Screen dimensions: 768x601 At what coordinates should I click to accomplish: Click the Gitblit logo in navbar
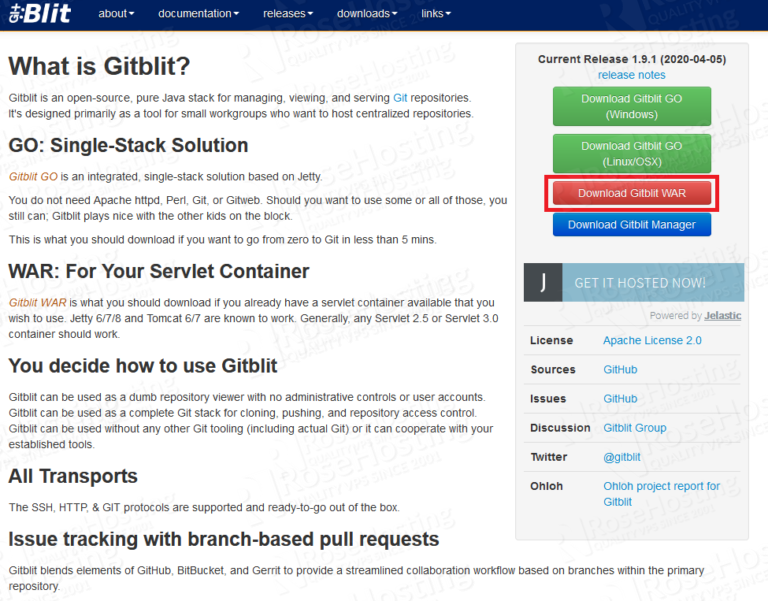coord(40,14)
